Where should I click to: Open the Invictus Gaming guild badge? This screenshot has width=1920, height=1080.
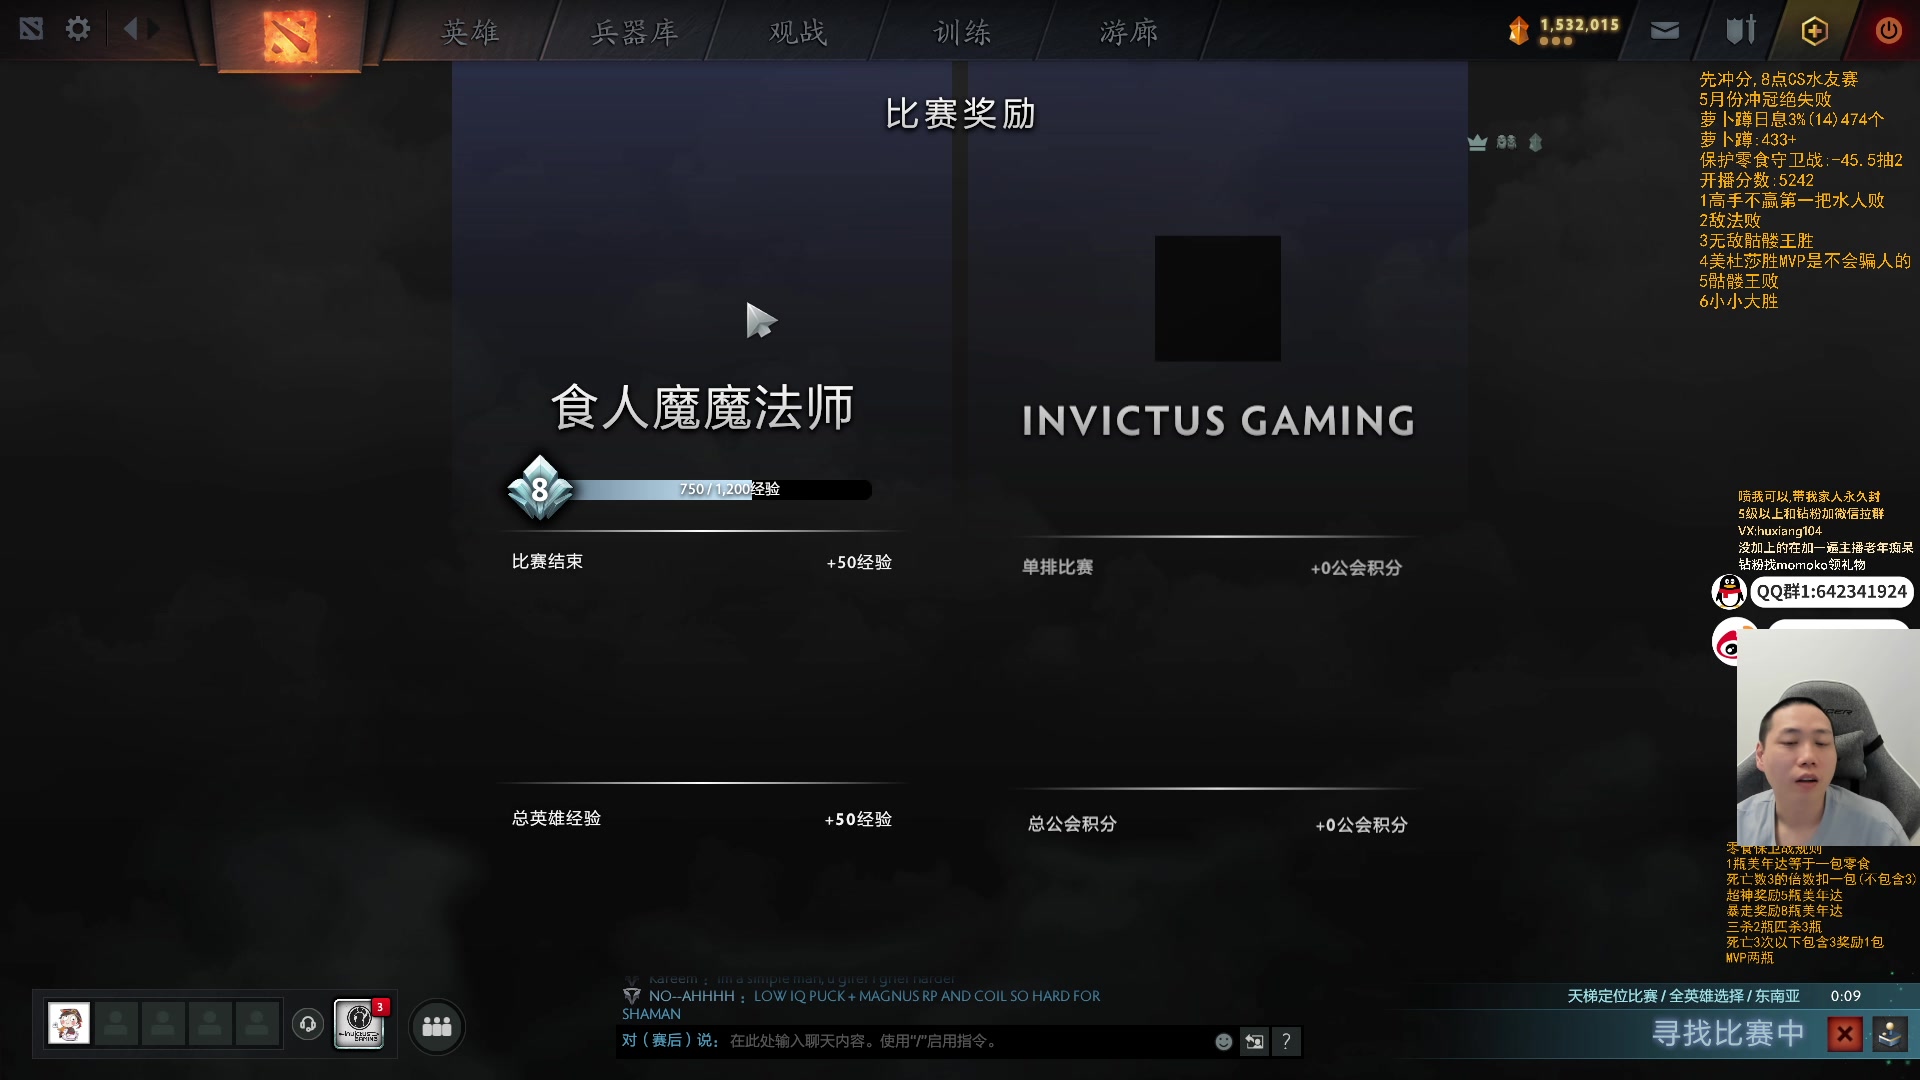click(x=359, y=1024)
